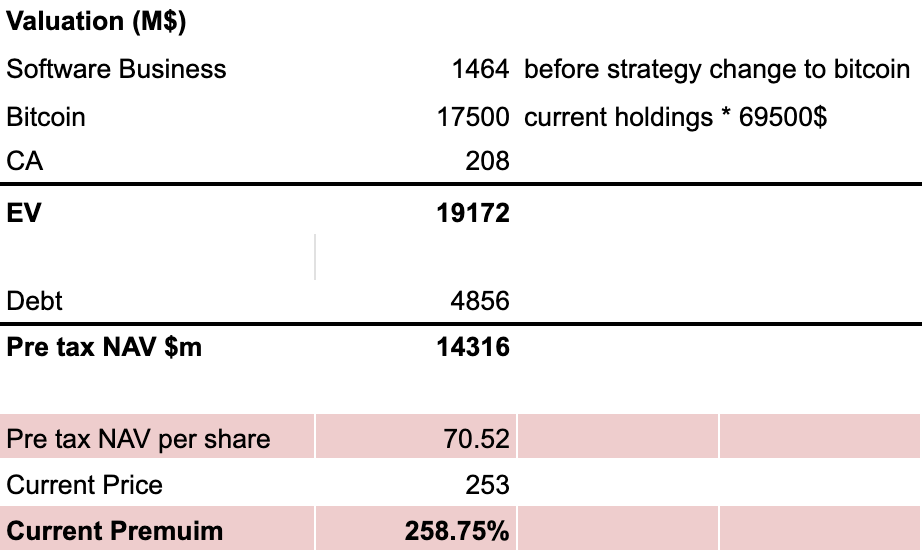Click the 258.75% premium value cell
The image size is (922, 550).
point(457,530)
